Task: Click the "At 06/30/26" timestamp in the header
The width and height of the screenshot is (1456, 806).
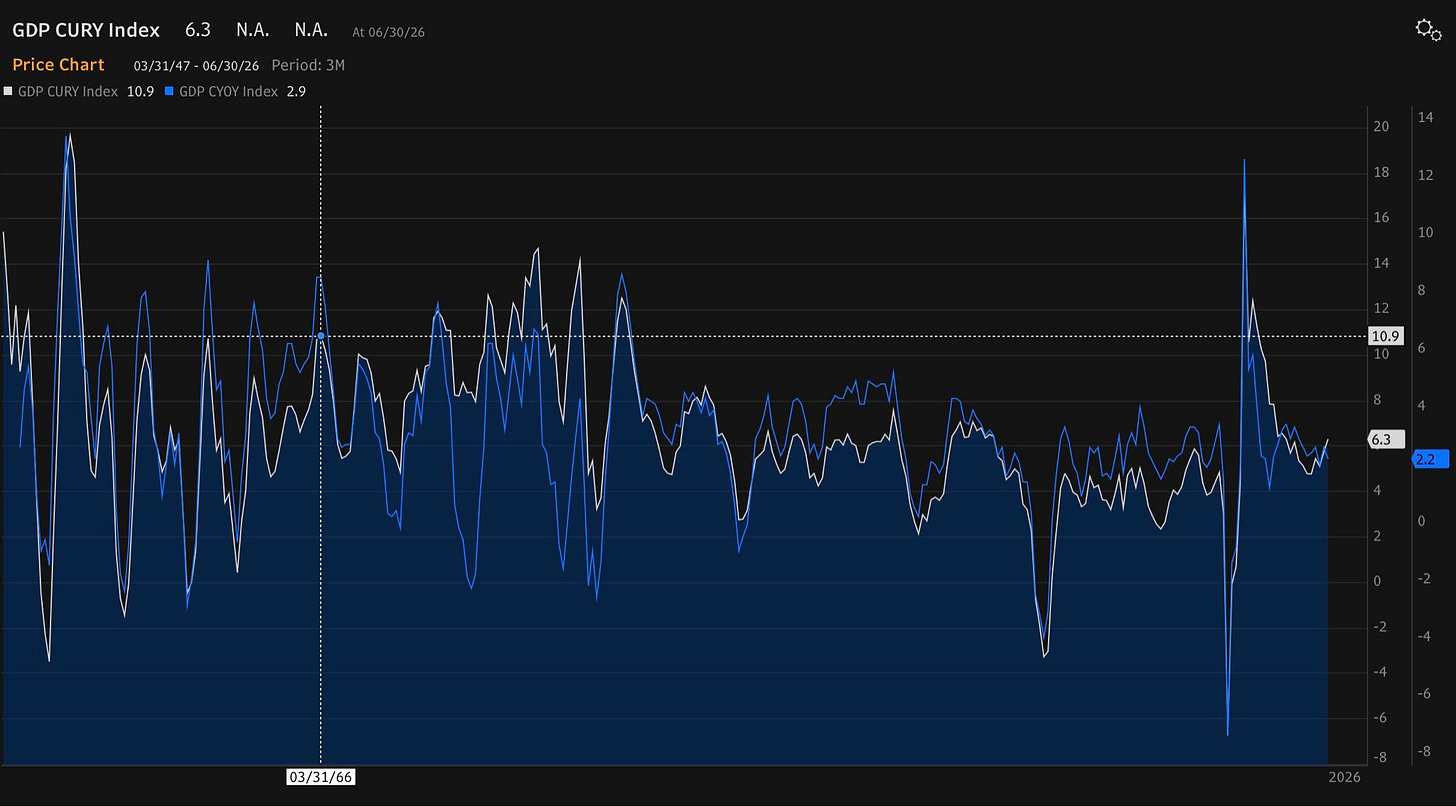Action: pos(387,32)
